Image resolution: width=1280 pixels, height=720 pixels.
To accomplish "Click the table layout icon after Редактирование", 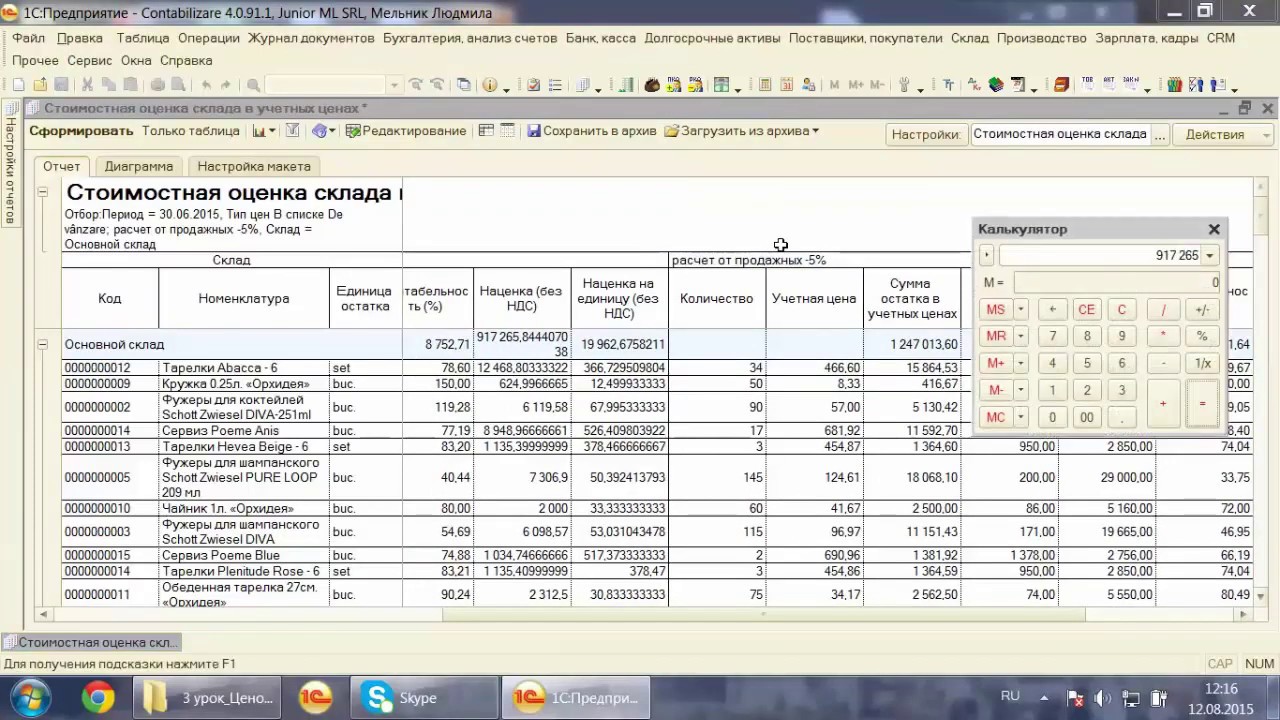I will point(486,131).
